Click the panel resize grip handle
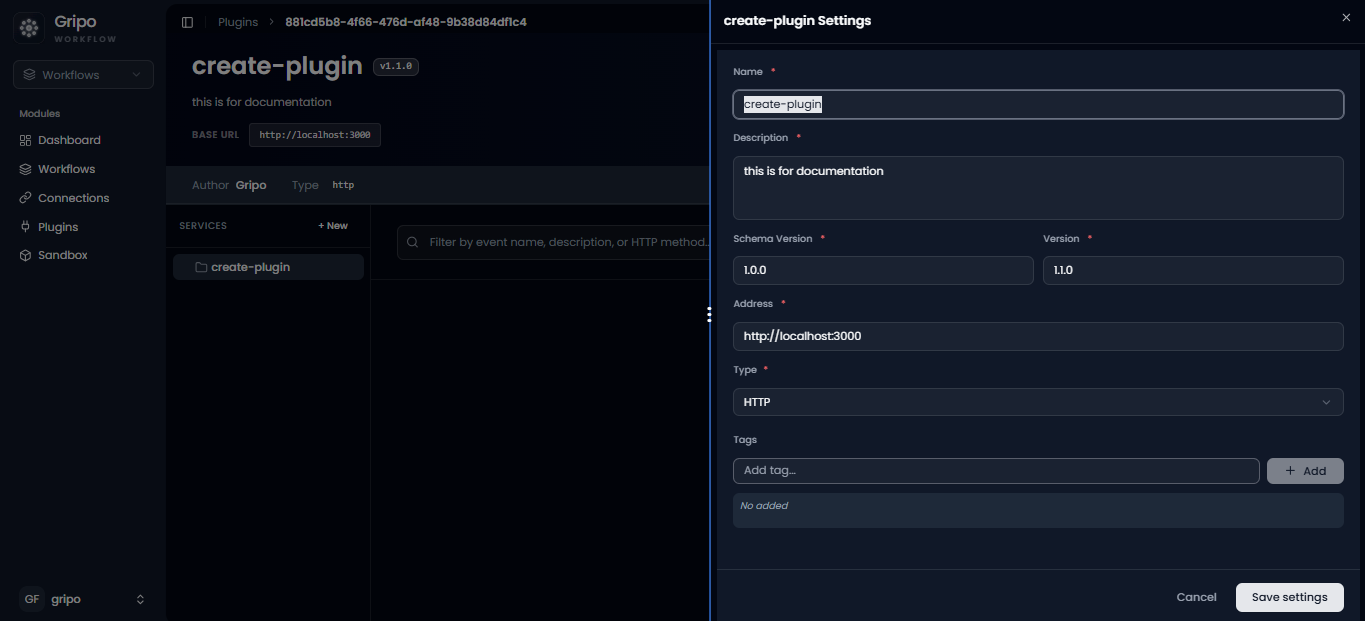The image size is (1365, 621). point(709,315)
